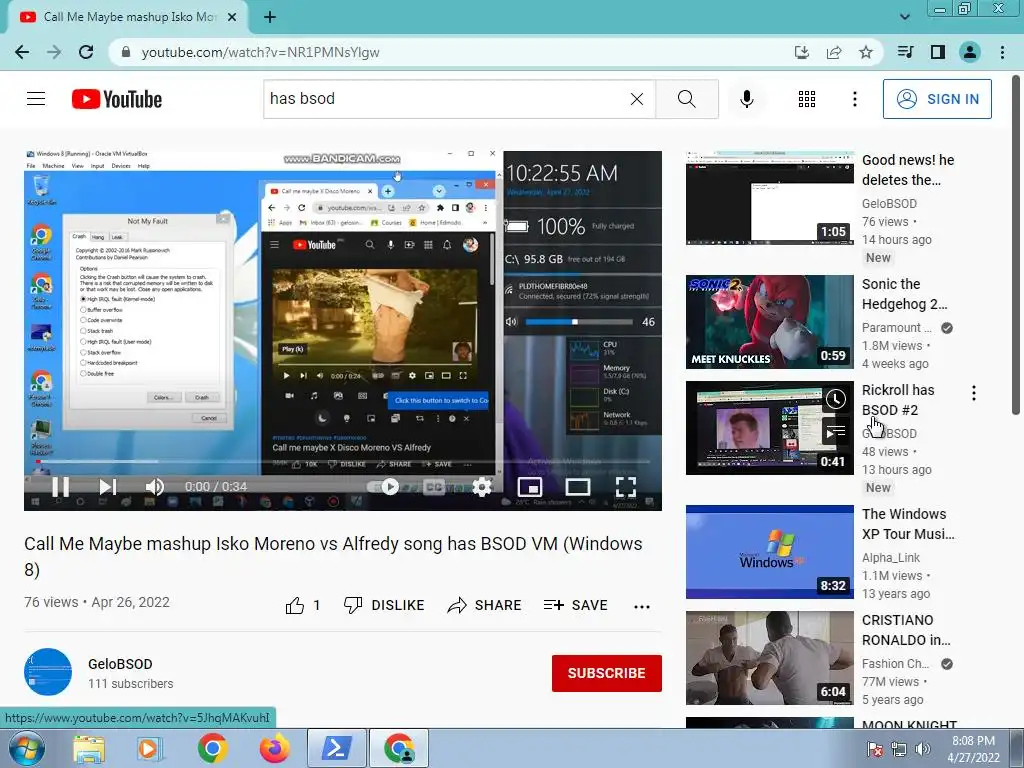Open more actions under the video
Image resolution: width=1024 pixels, height=768 pixels.
(x=642, y=606)
